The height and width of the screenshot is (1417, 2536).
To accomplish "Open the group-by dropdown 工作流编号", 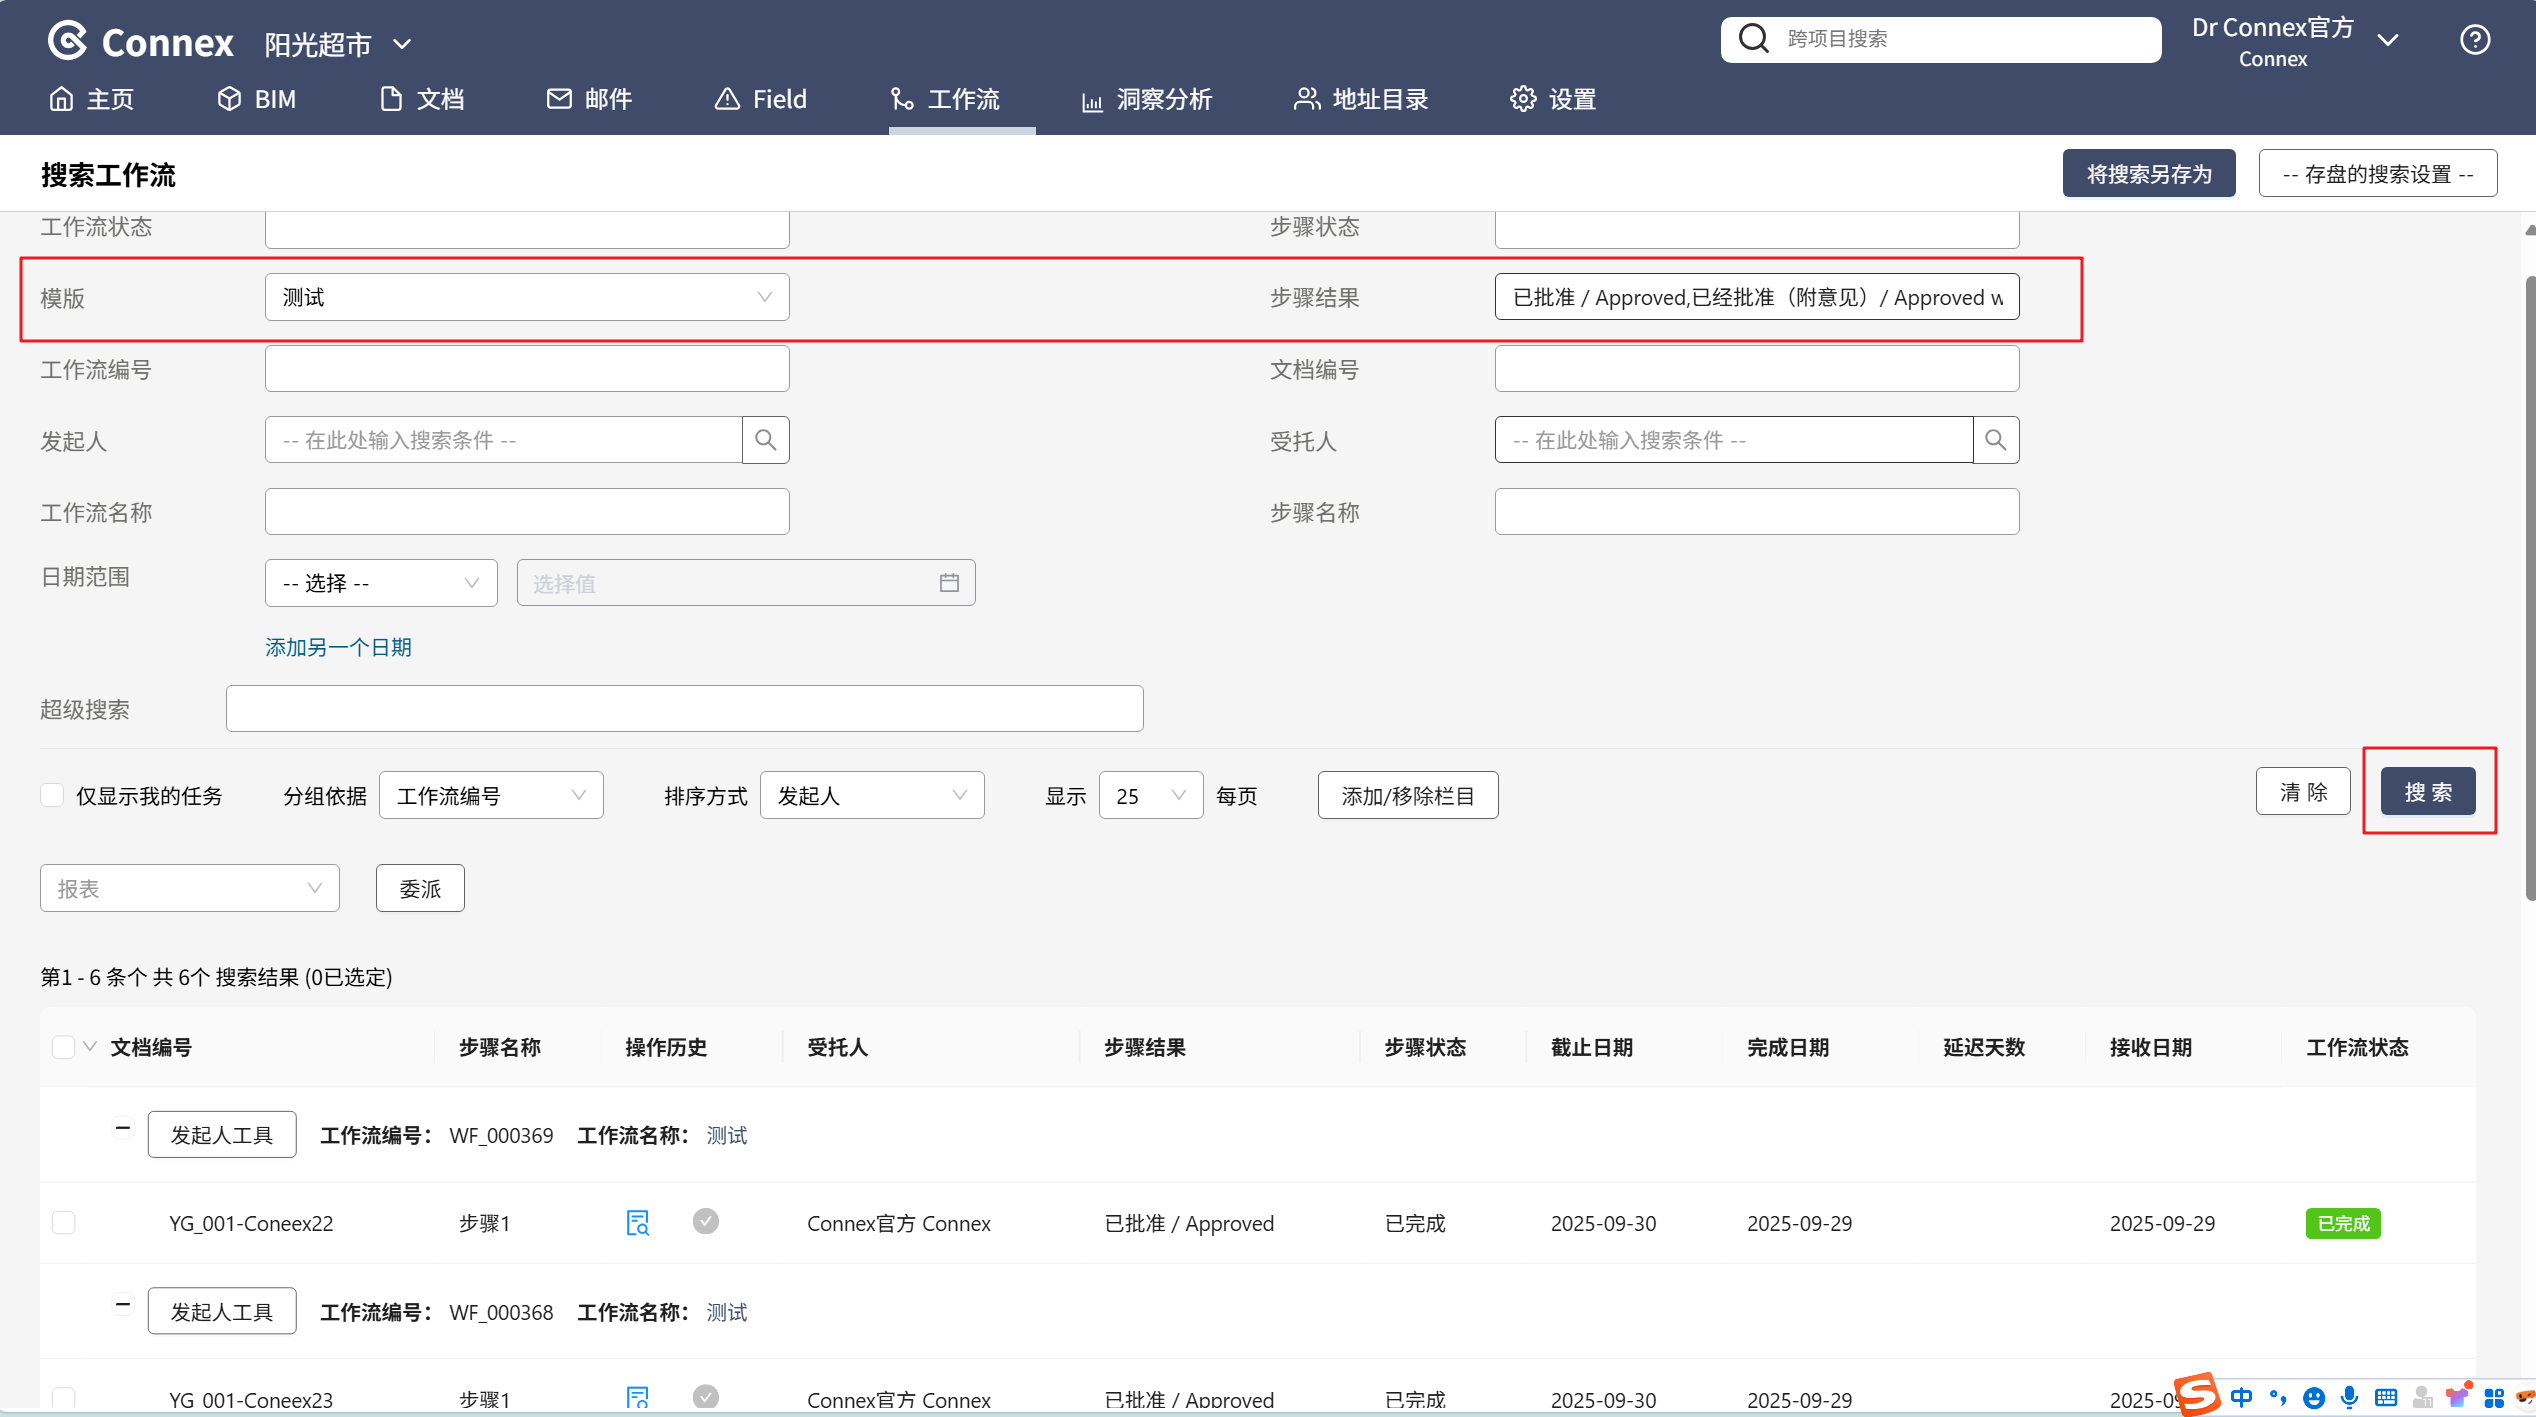I will (x=490, y=795).
